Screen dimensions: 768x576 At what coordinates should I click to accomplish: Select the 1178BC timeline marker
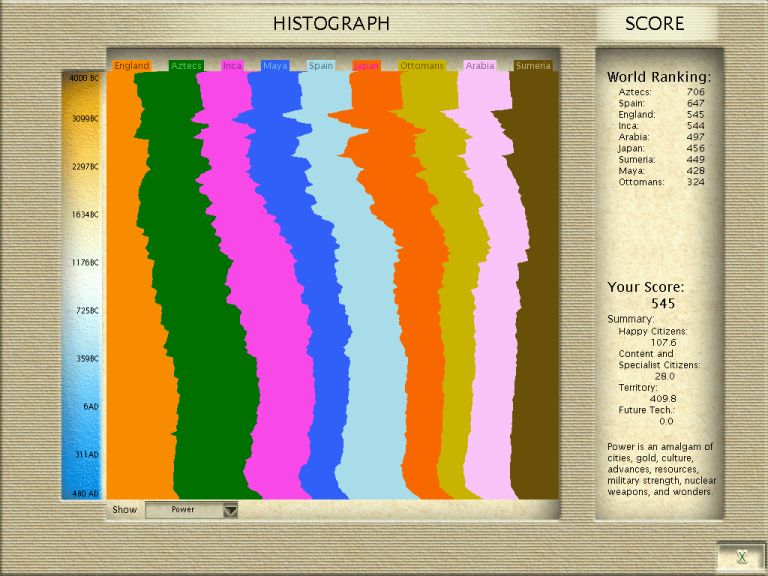point(83,262)
